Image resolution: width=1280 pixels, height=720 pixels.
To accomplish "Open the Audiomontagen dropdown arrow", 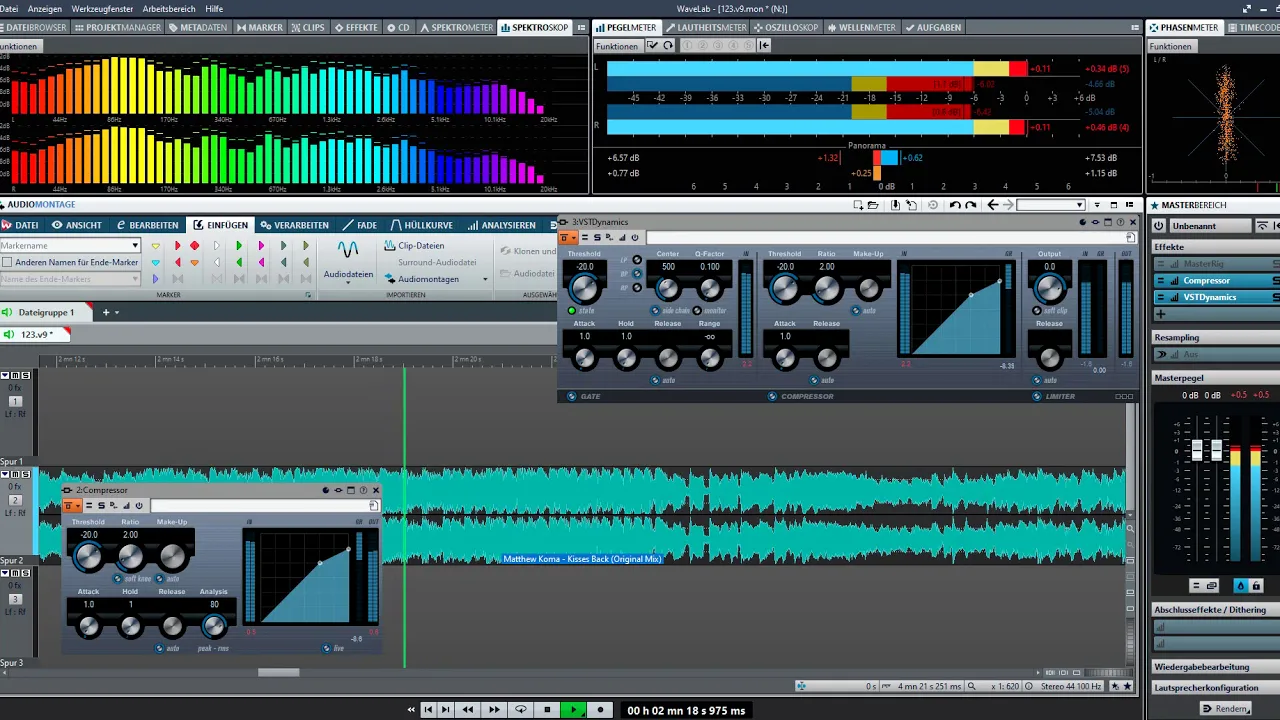I will point(486,279).
